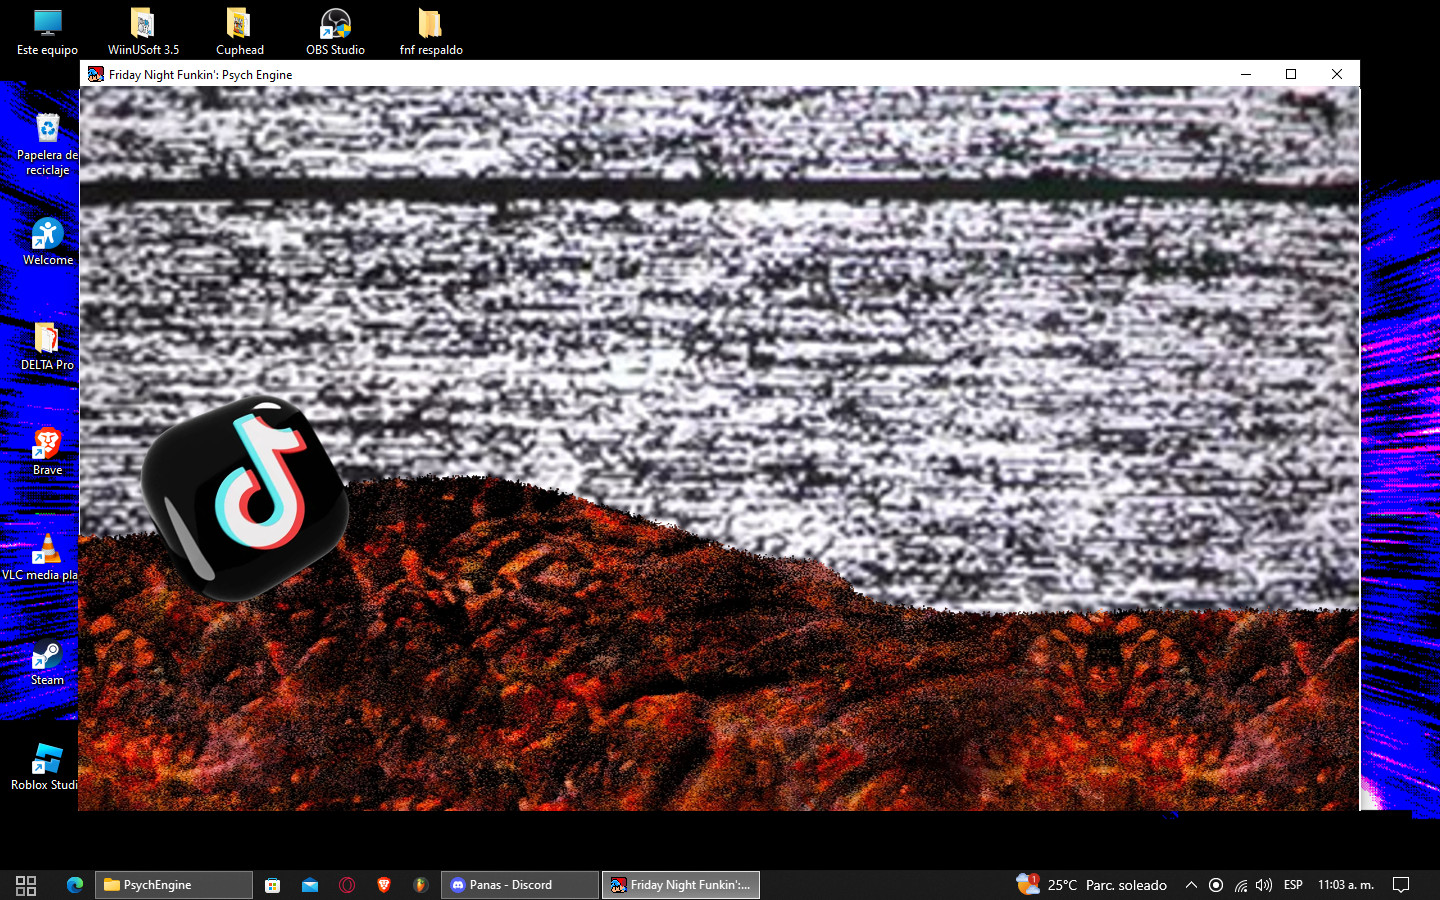Open the fnf respaldo folder
The image size is (1440, 900).
coord(430,31)
